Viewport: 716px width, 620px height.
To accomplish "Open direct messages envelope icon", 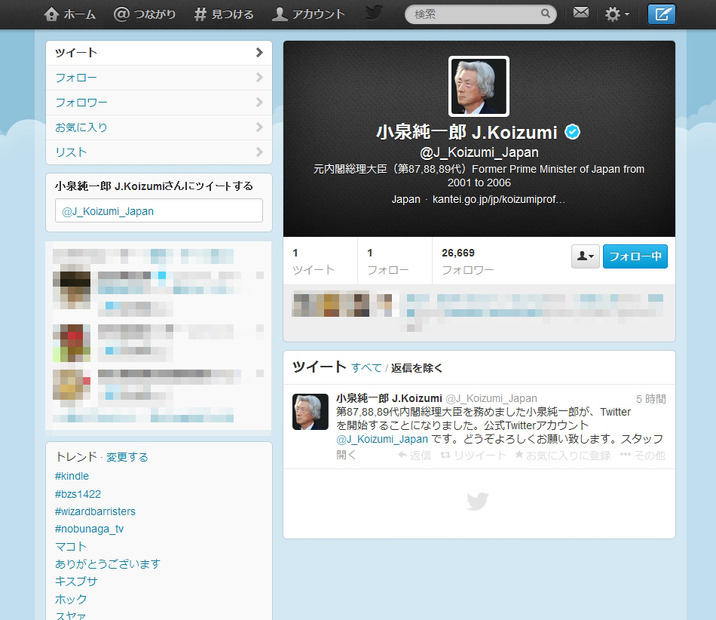I will click(581, 12).
